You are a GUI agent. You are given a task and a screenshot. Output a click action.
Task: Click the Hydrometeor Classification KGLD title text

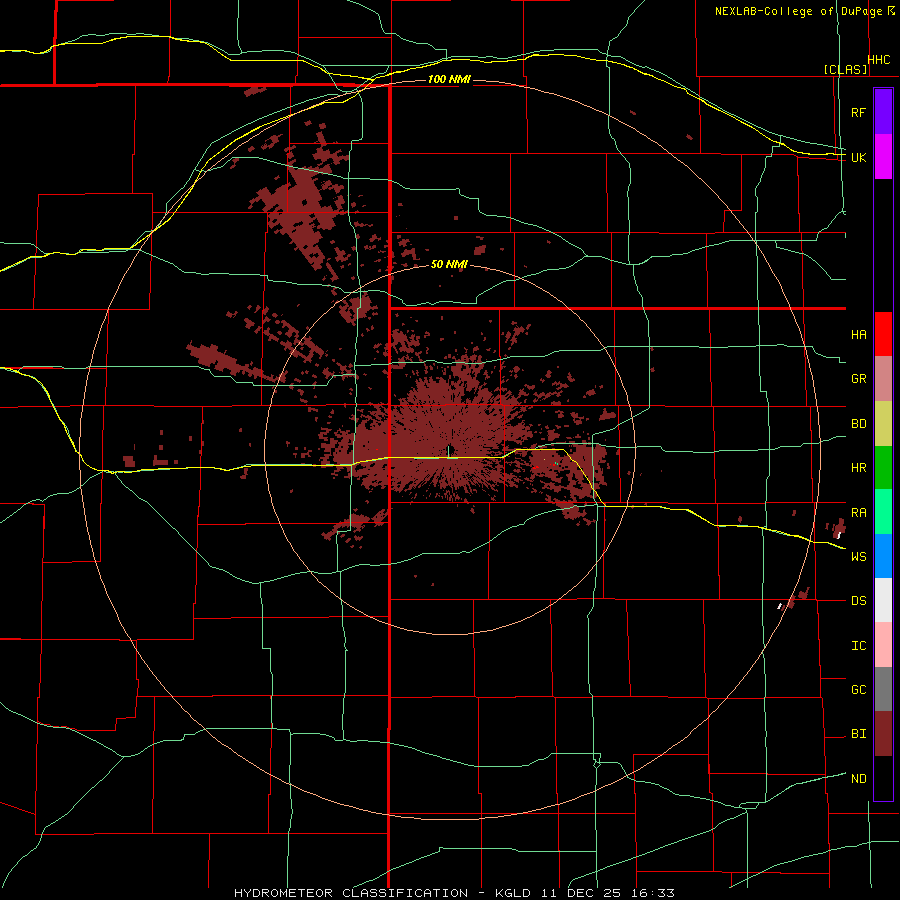(x=454, y=893)
